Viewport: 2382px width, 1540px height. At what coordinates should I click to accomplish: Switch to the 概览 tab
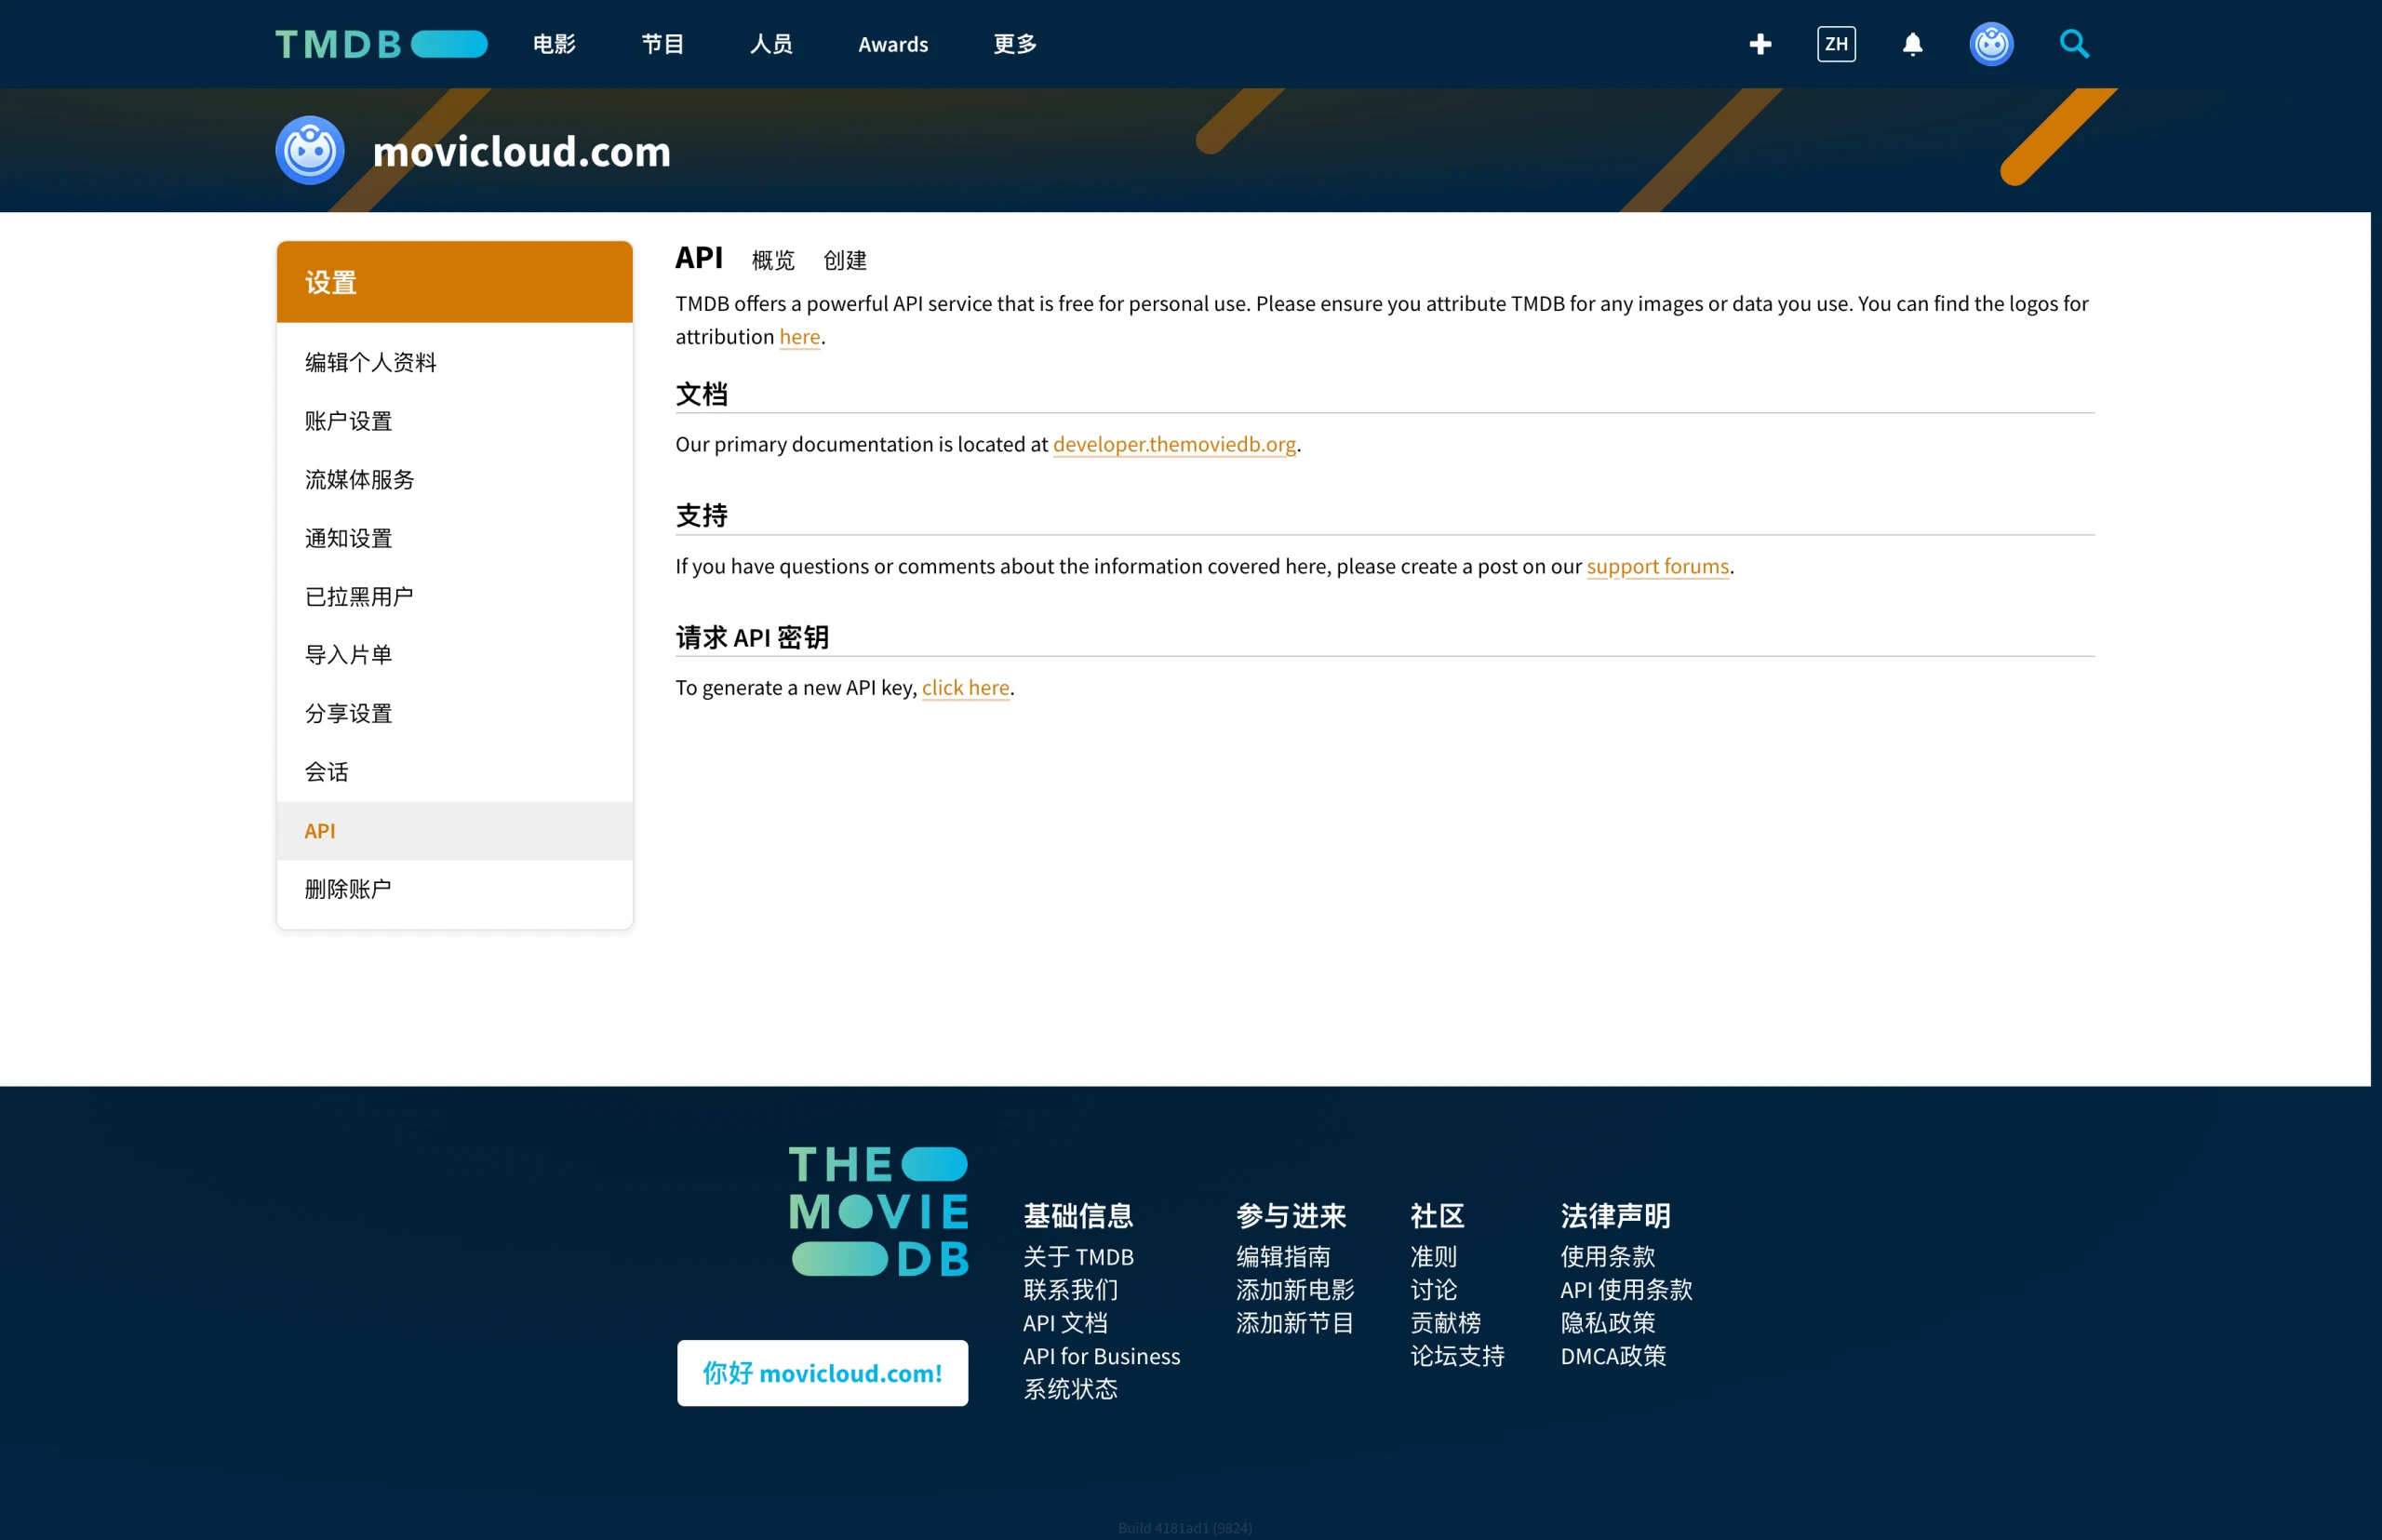773,260
